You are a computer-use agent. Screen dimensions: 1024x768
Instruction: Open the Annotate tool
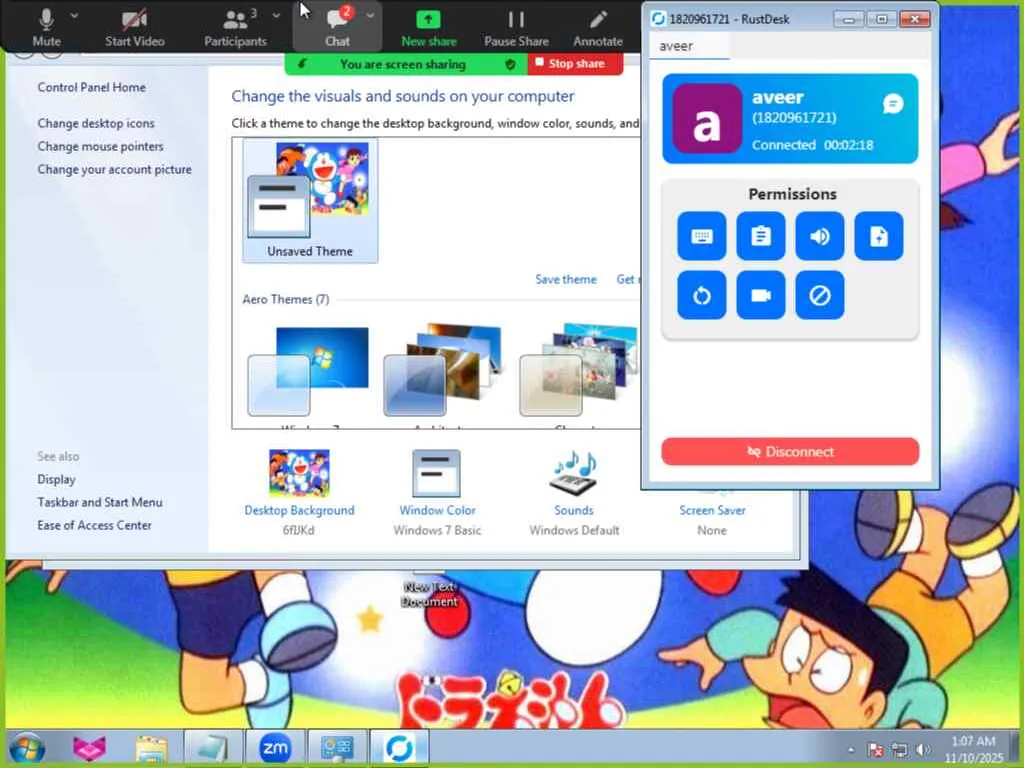pyautogui.click(x=598, y=27)
